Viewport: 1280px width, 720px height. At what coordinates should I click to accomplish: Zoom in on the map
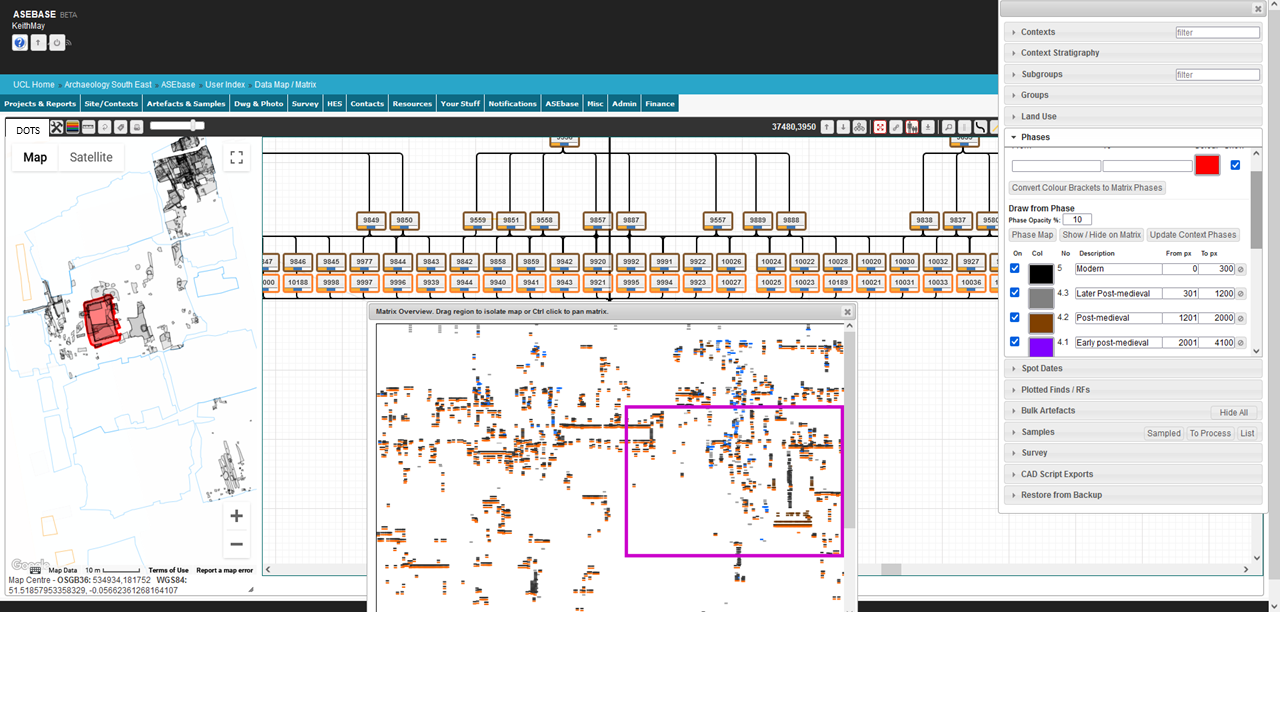[236, 516]
